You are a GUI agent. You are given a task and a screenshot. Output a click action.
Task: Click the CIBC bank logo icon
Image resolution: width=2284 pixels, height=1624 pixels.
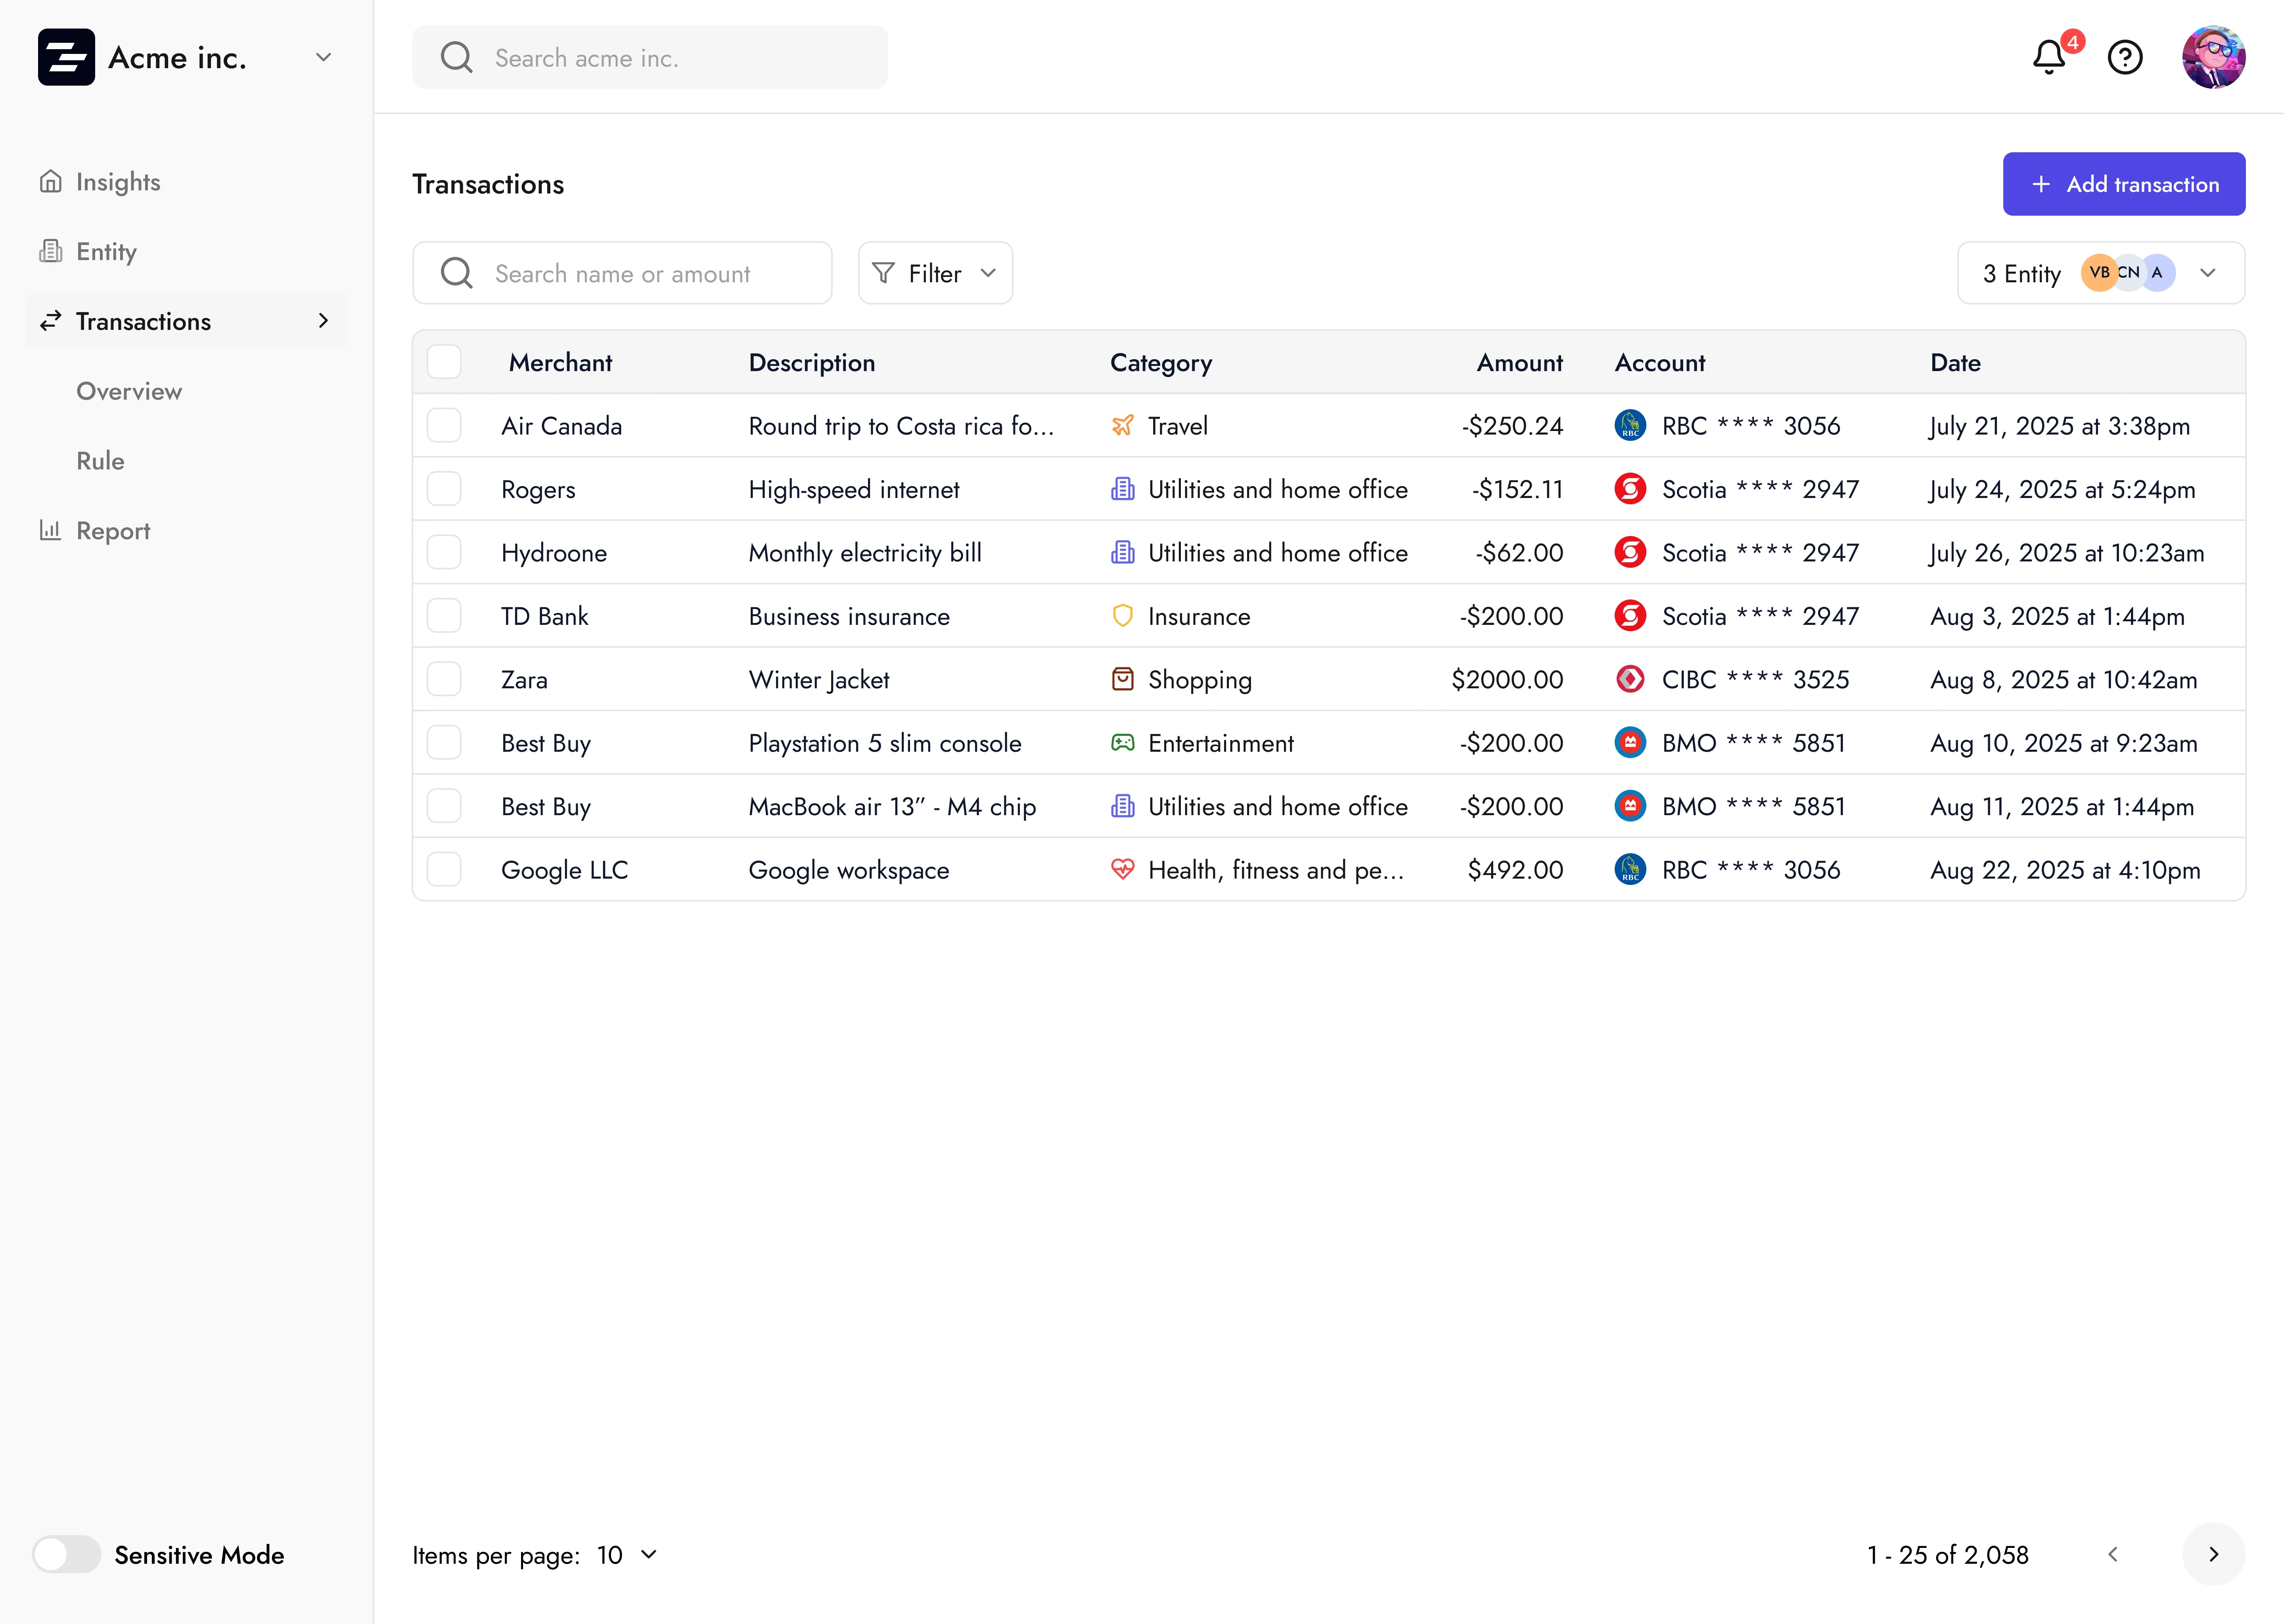click(1630, 680)
